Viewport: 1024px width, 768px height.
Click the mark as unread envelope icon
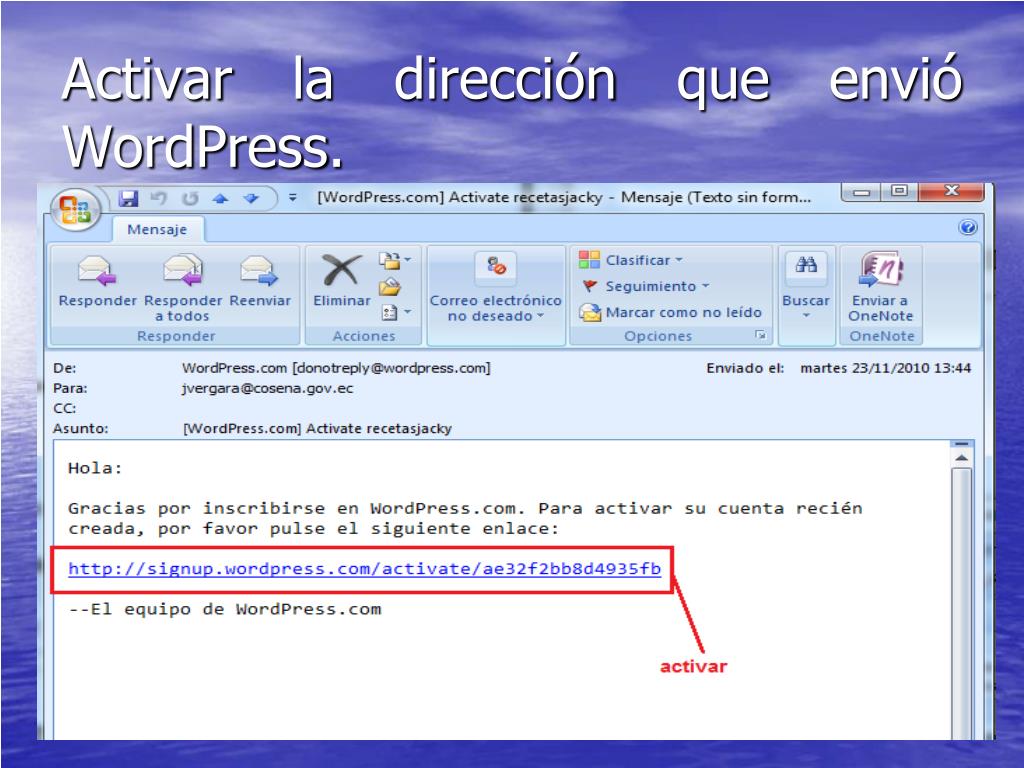point(590,313)
